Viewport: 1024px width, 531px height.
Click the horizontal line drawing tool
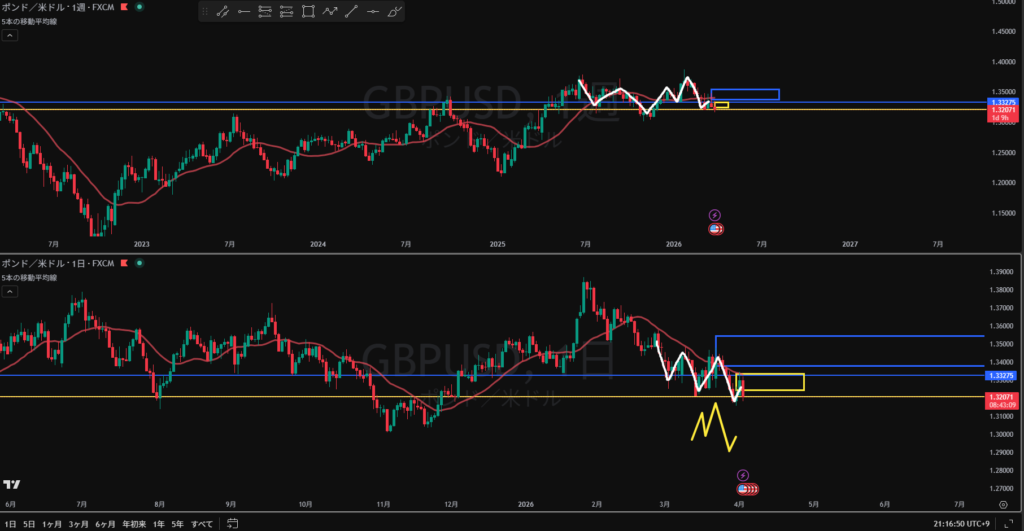pyautogui.click(x=373, y=12)
